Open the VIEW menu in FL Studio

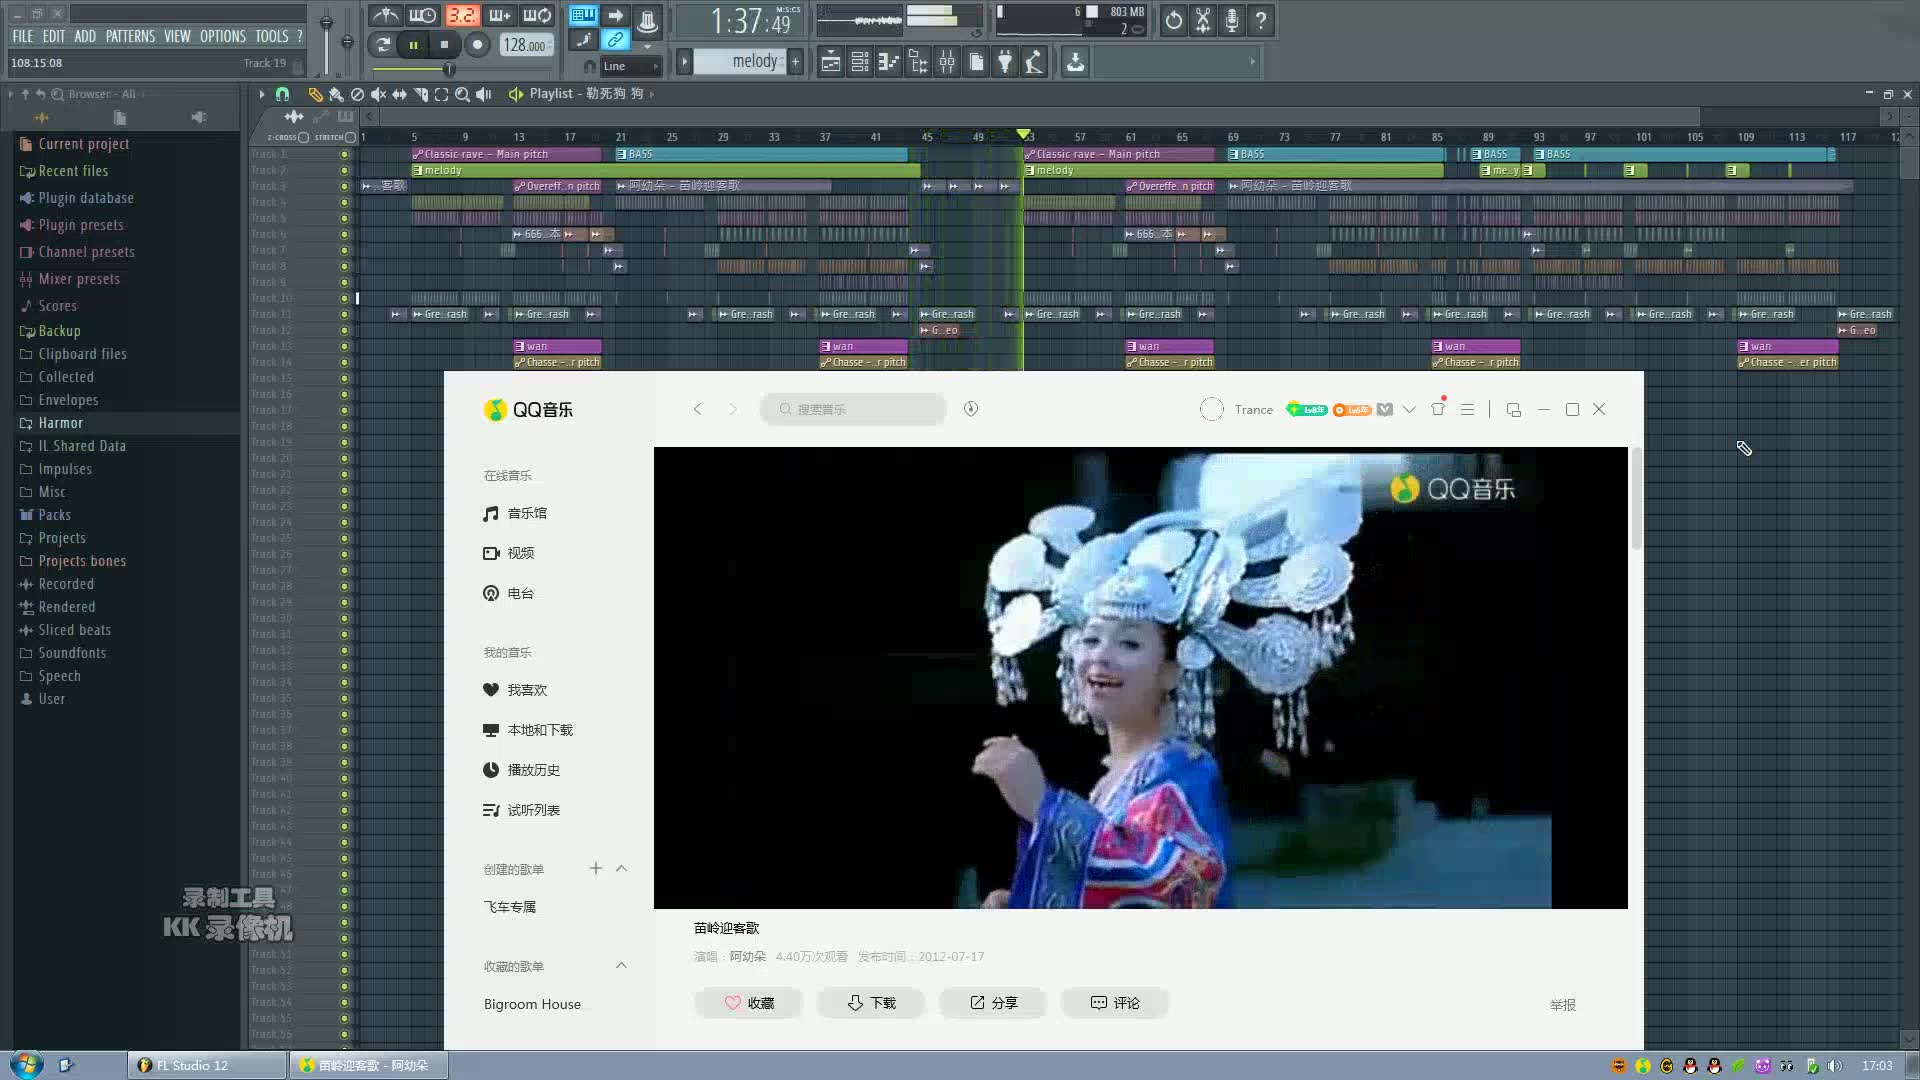(x=177, y=34)
